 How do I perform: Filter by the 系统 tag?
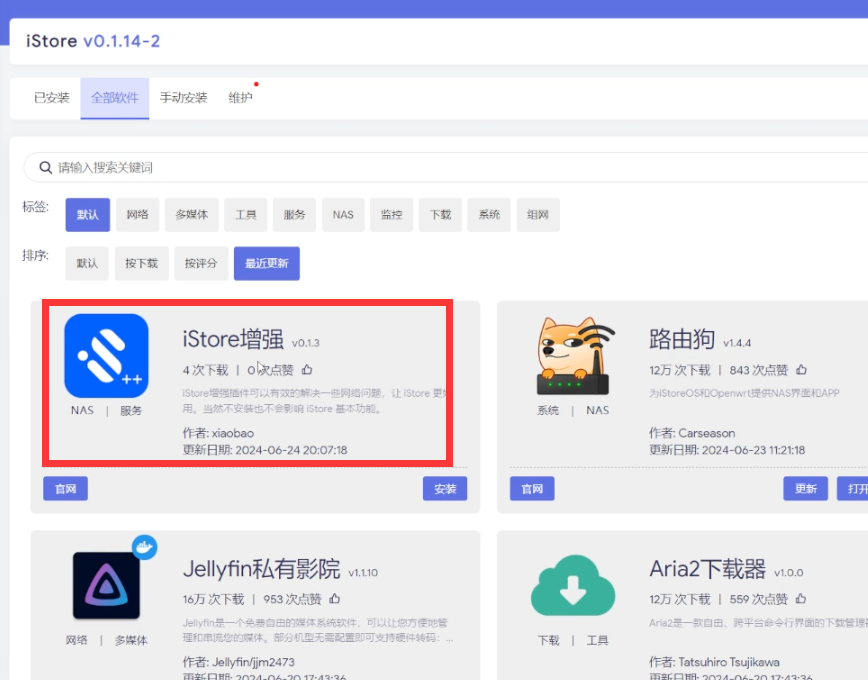pos(489,215)
